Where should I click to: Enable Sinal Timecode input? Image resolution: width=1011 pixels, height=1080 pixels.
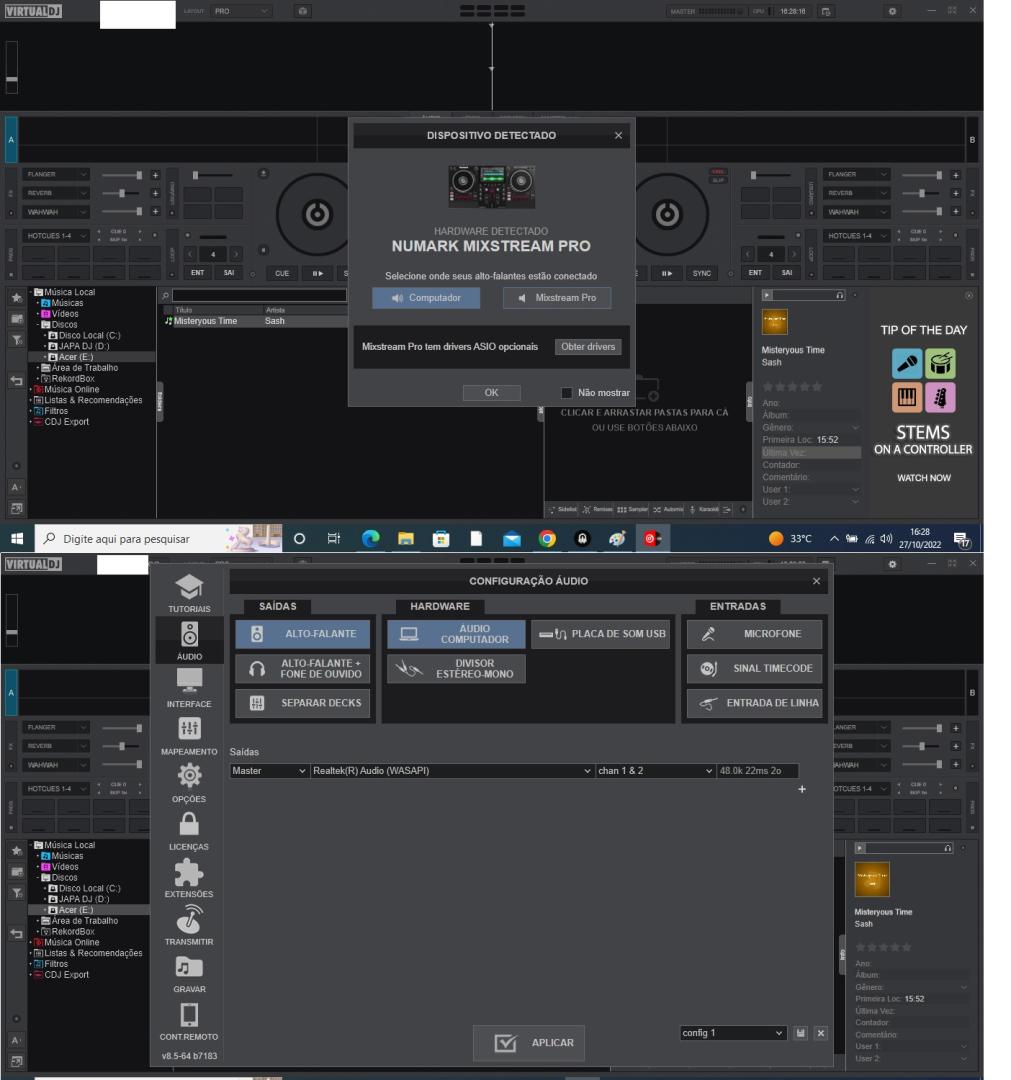754,668
